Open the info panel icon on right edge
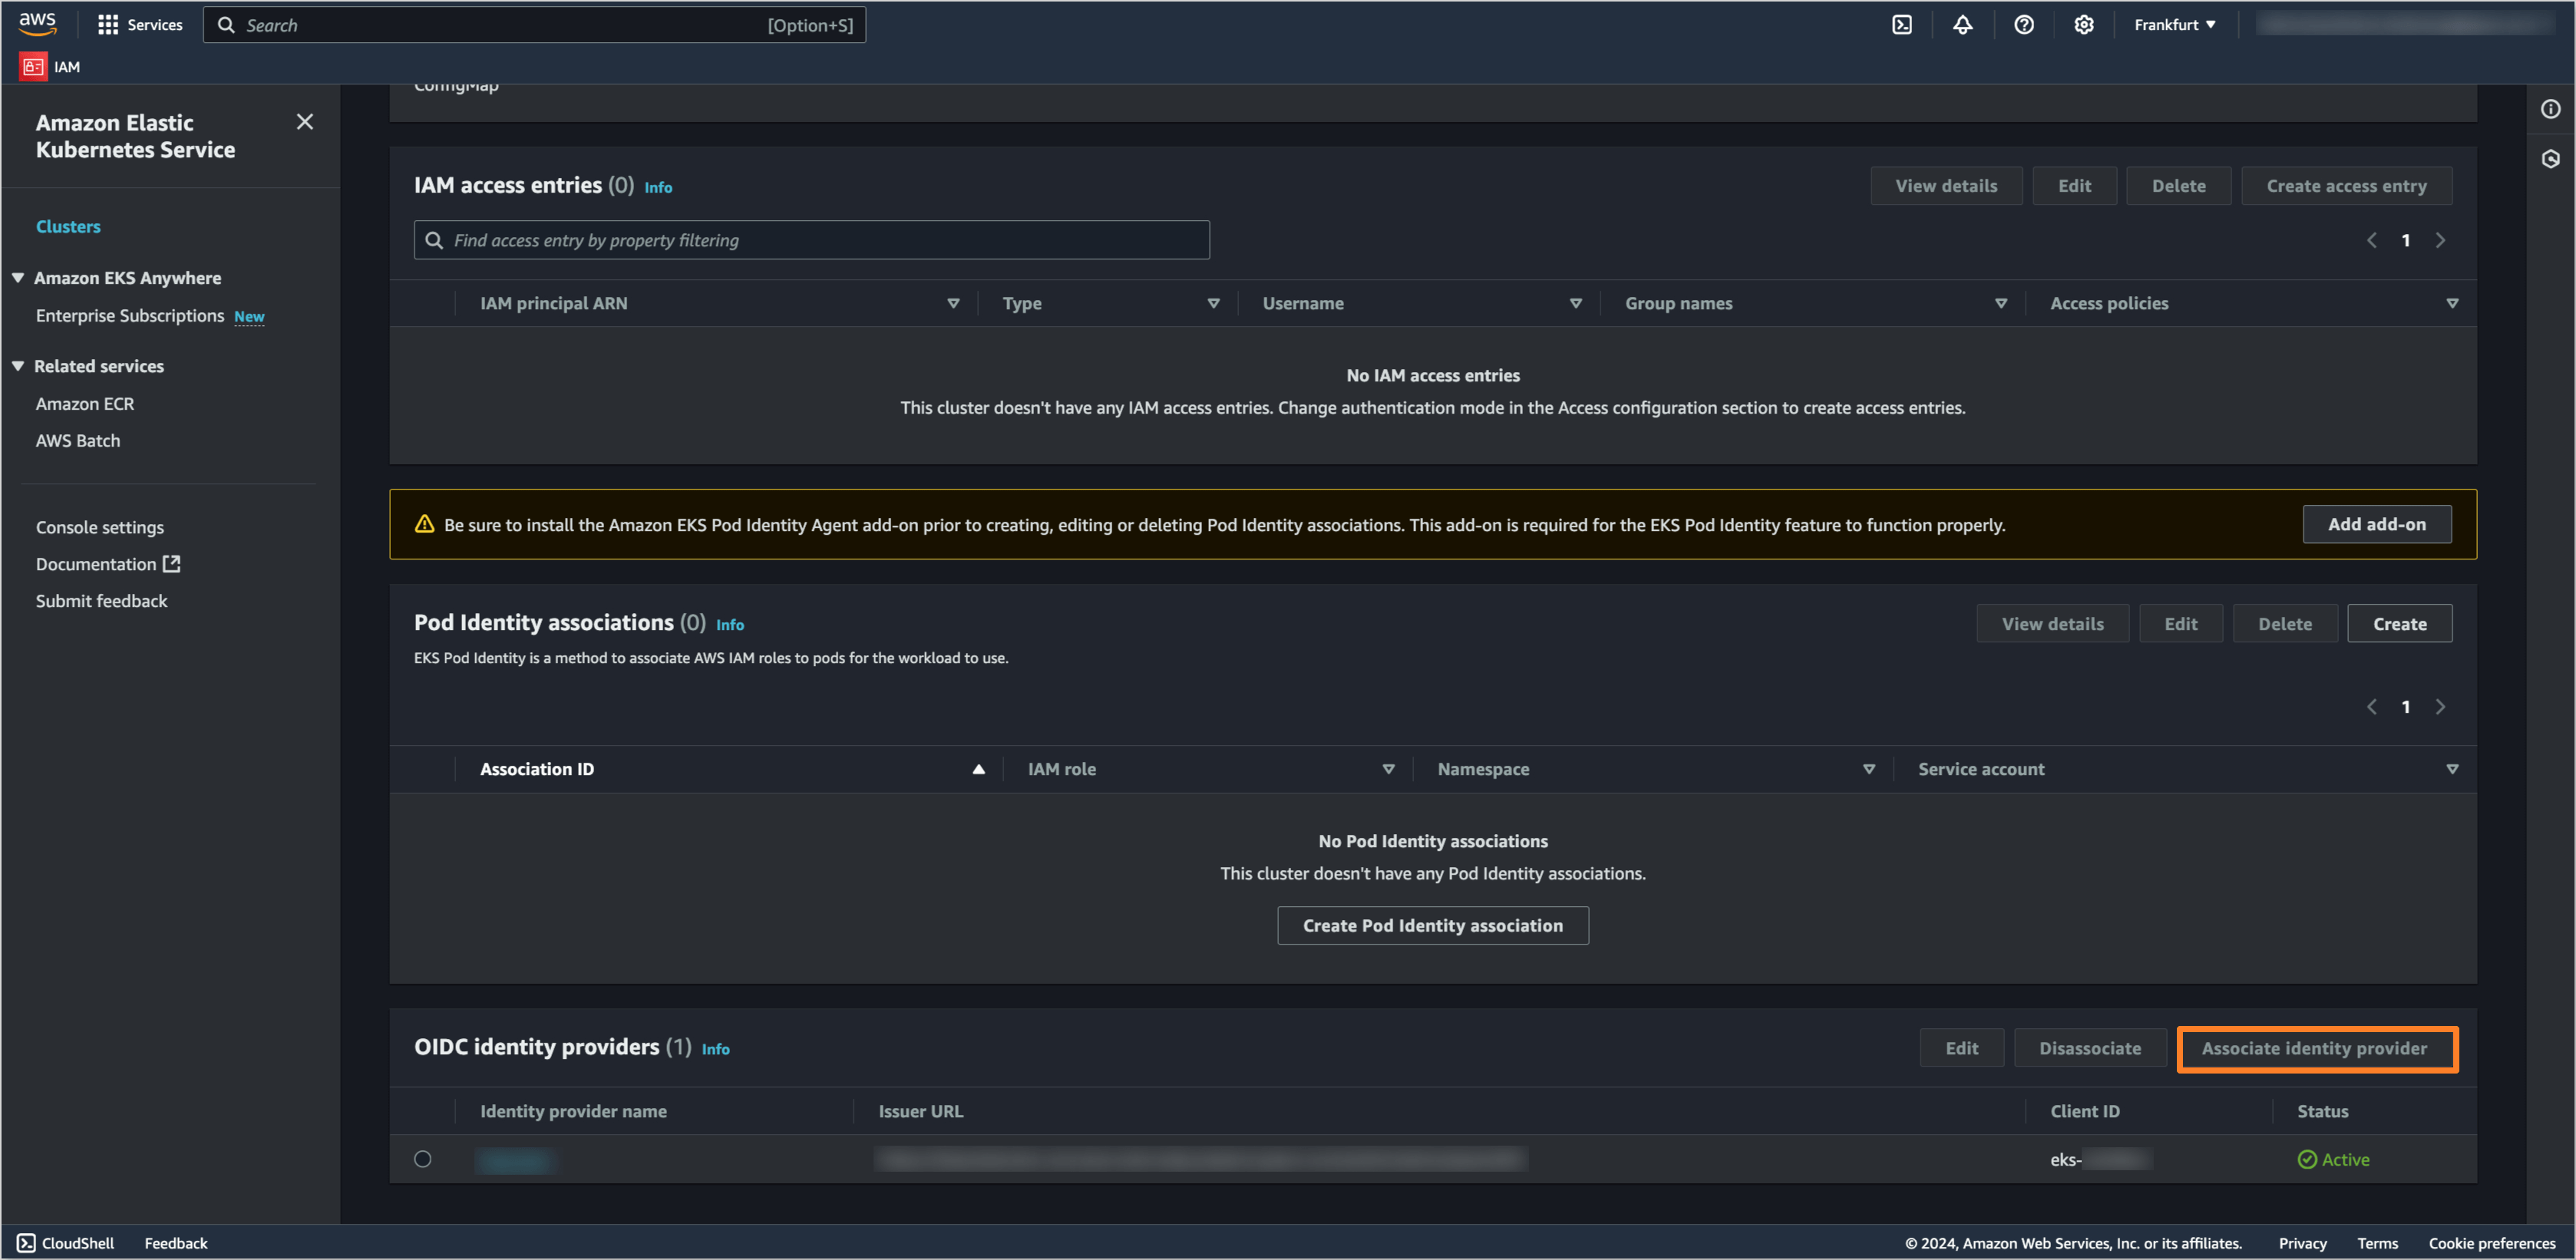Screen dimensions: 2576x1260 pos(2550,109)
